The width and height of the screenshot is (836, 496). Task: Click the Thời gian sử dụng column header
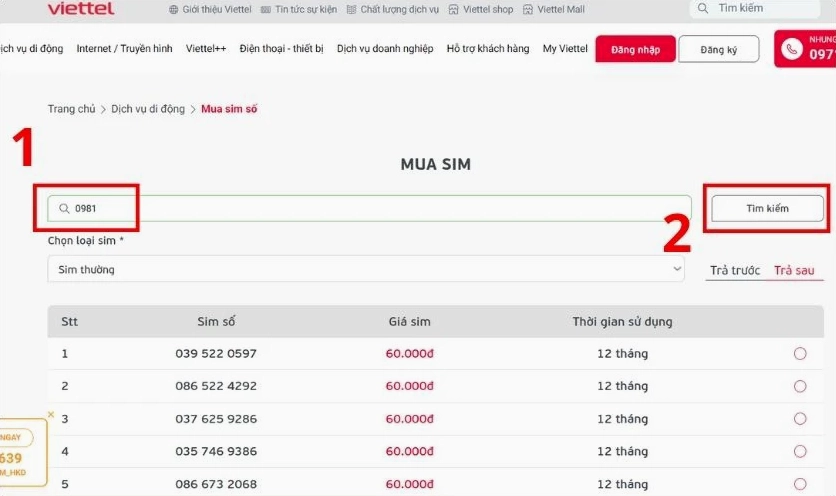coord(622,322)
